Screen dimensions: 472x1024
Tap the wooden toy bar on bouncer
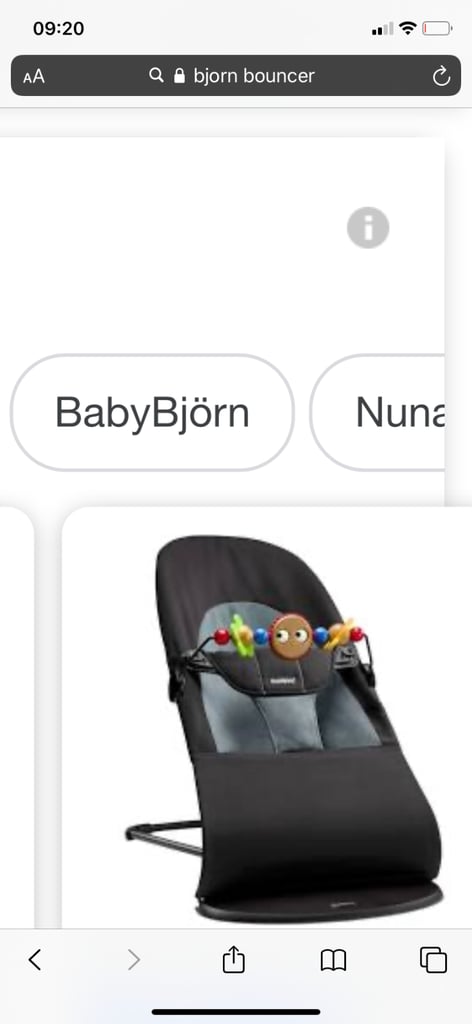coord(291,635)
